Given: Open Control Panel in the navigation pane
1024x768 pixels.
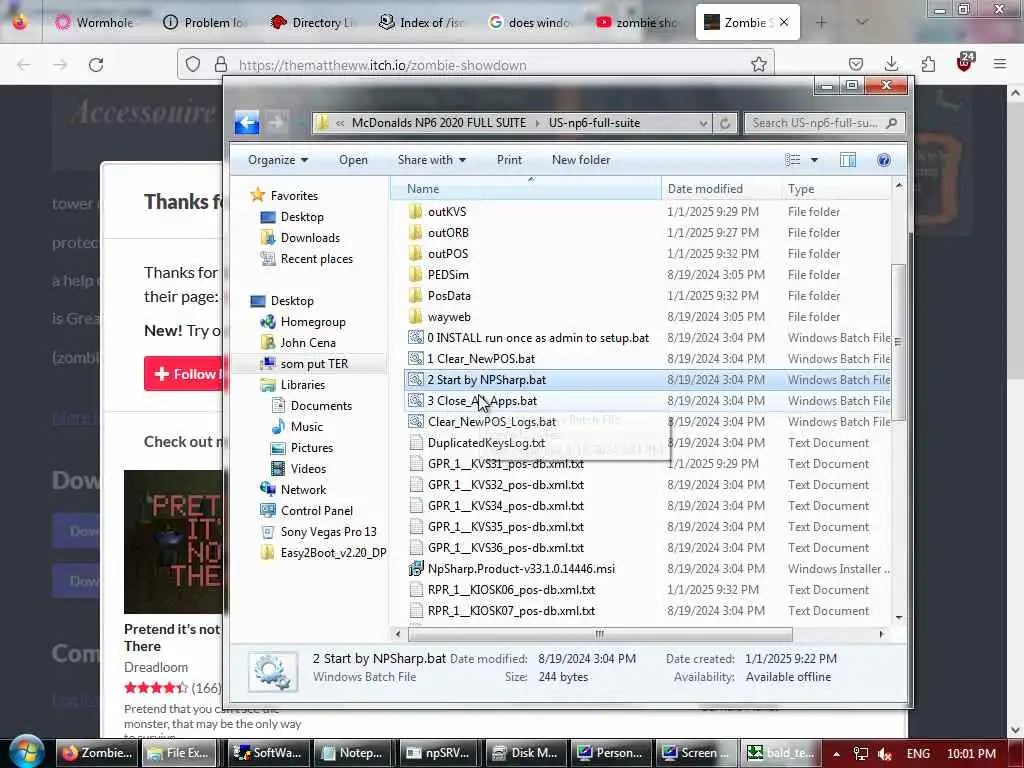Looking at the screenshot, I should point(317,511).
